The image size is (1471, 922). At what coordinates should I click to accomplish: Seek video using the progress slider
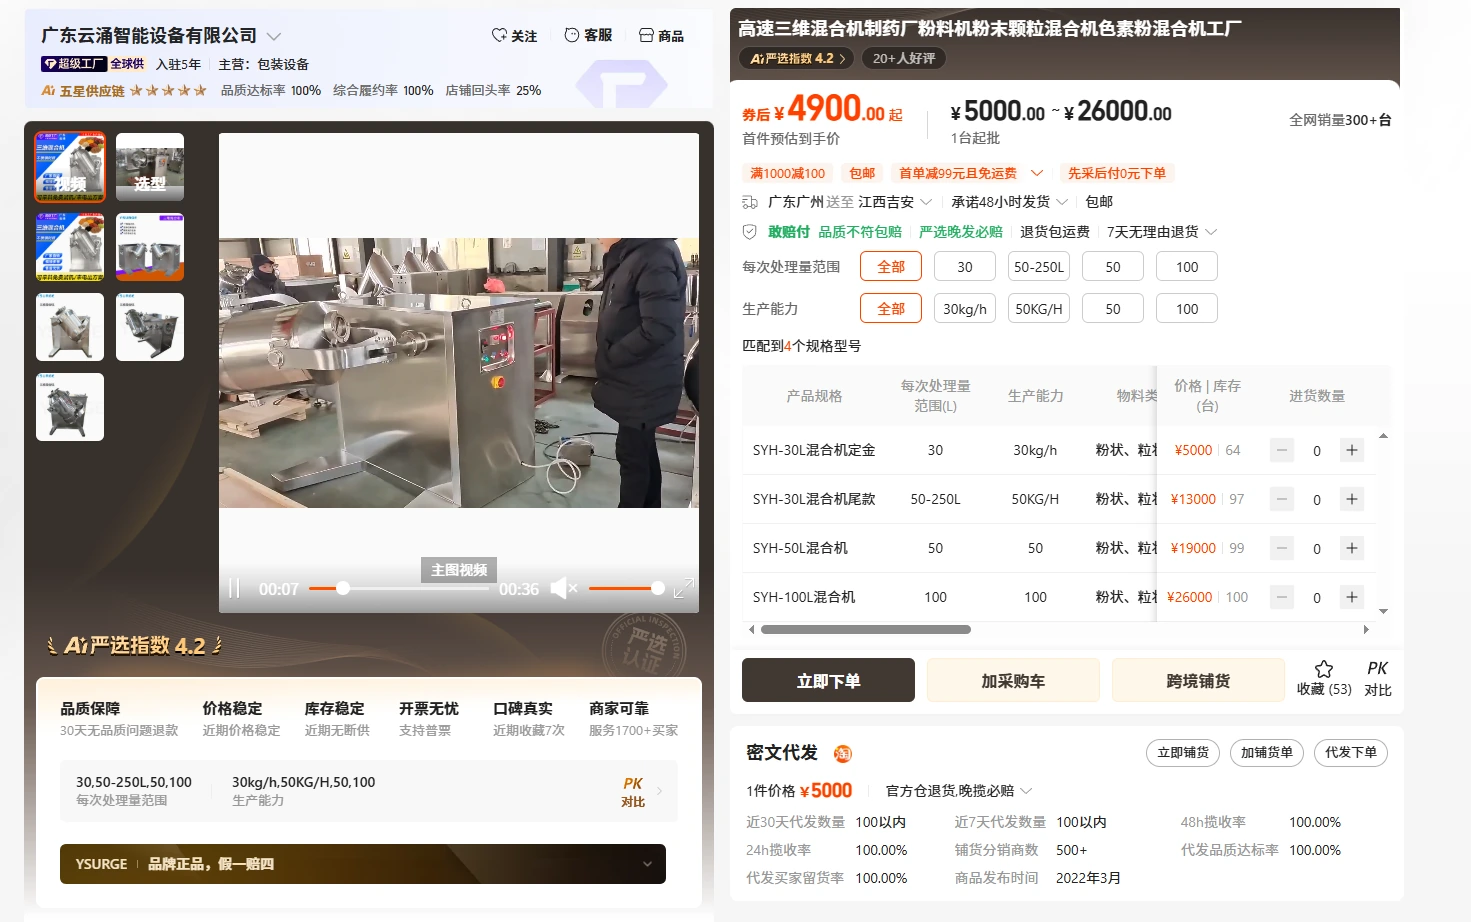click(401, 588)
